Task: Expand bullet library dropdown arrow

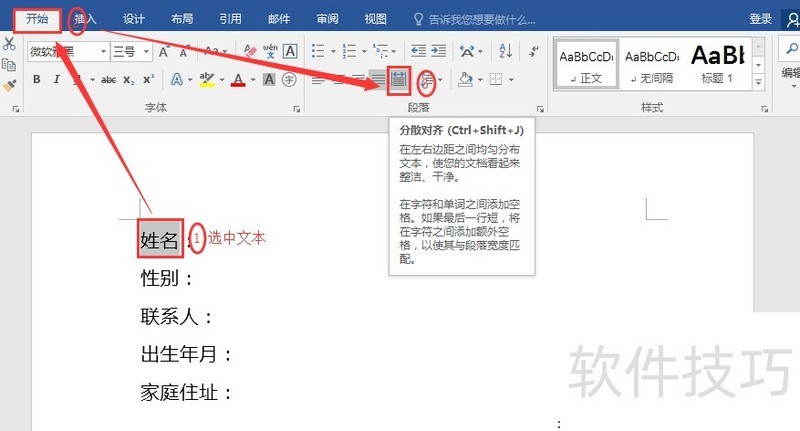Action: 333,51
